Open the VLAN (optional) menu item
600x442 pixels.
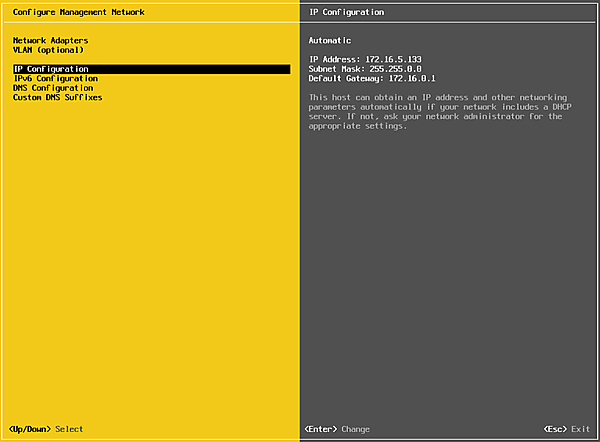click(48, 49)
